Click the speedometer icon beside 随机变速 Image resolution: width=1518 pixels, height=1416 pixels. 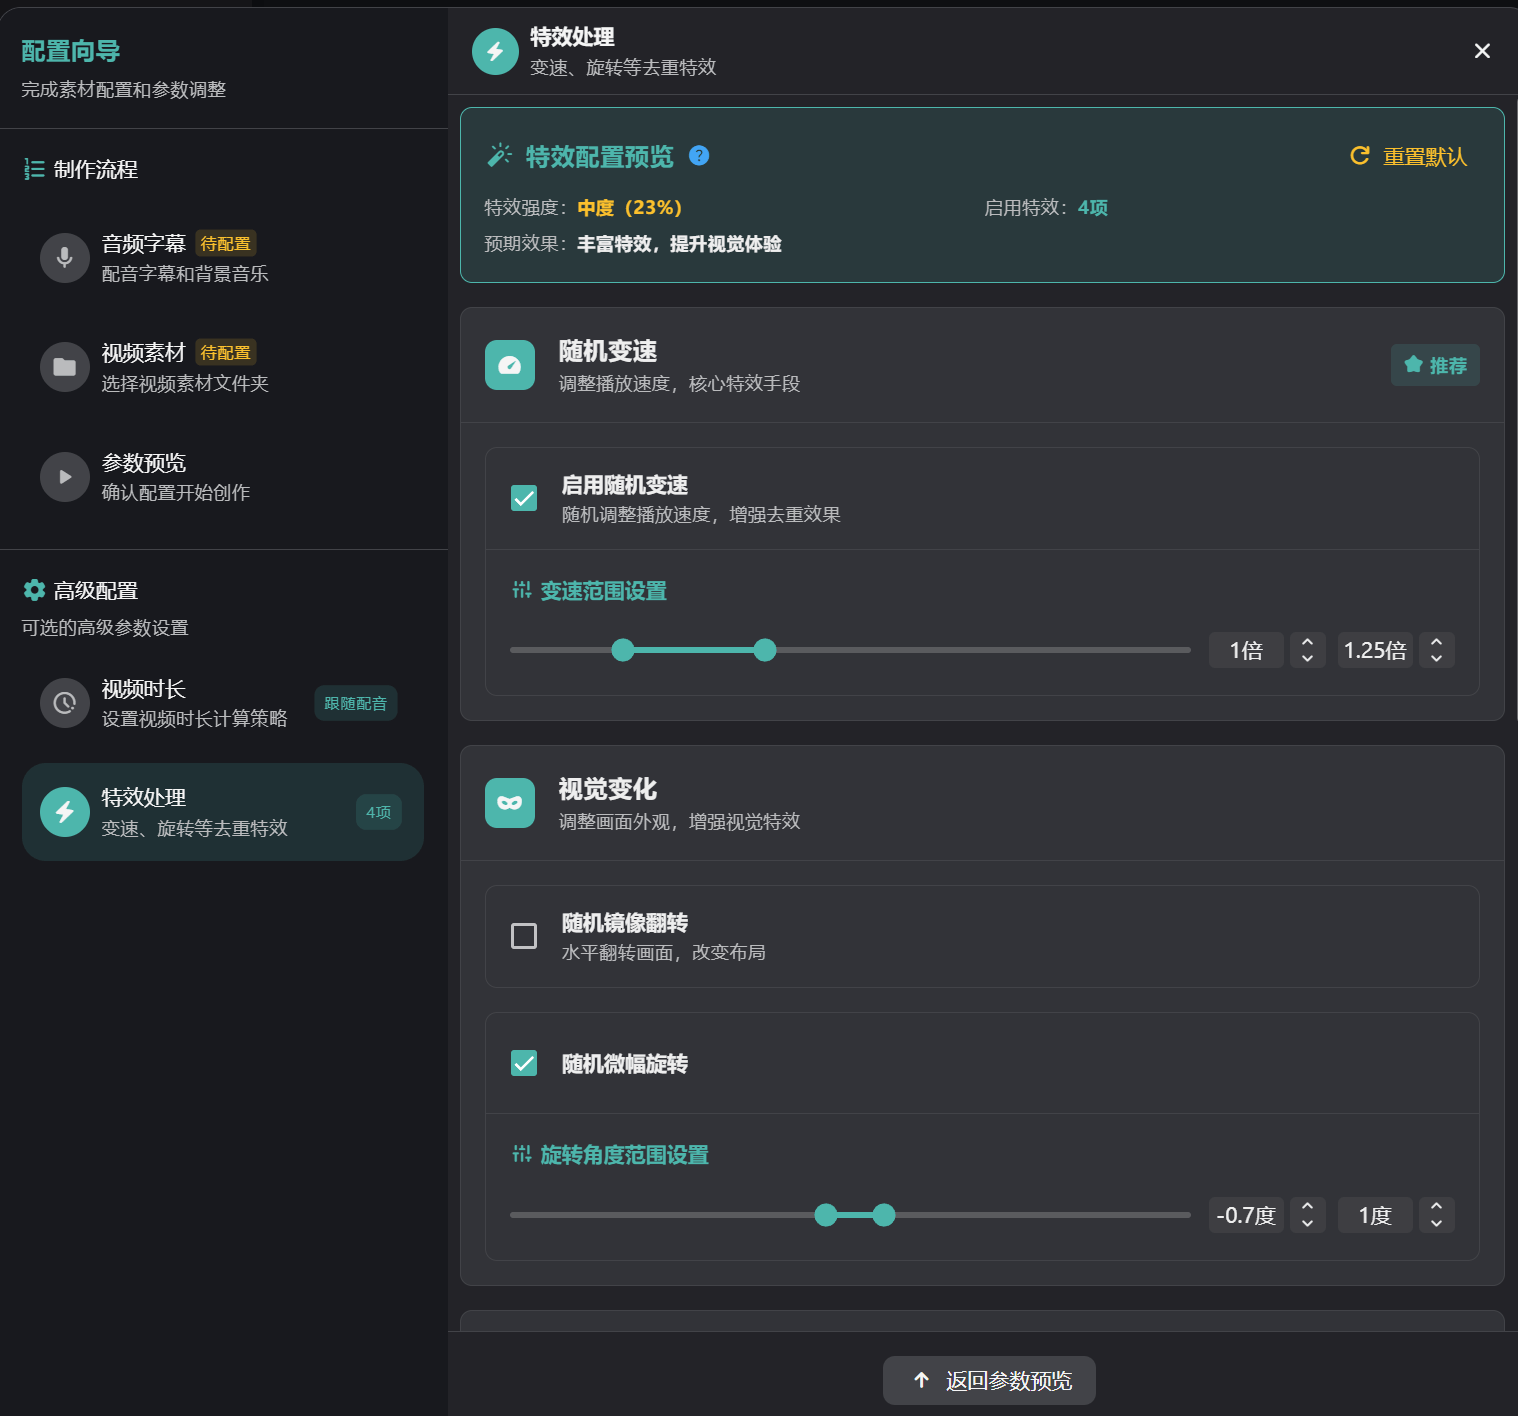510,365
